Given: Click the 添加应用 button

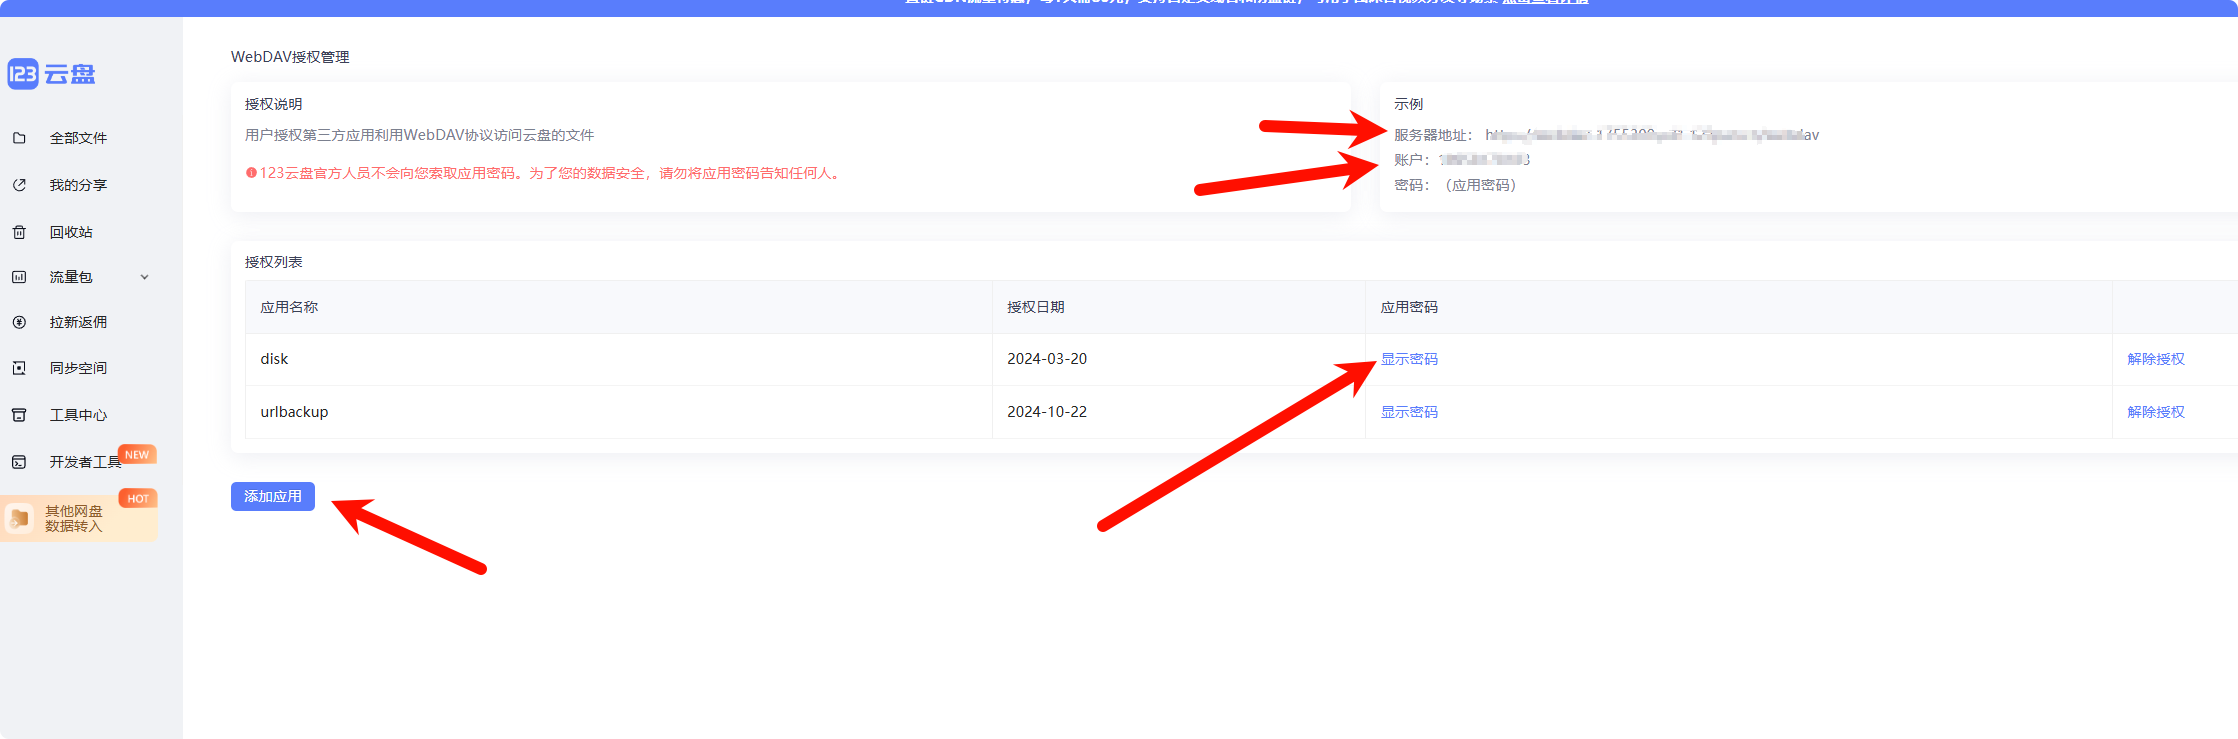Looking at the screenshot, I should tap(273, 496).
